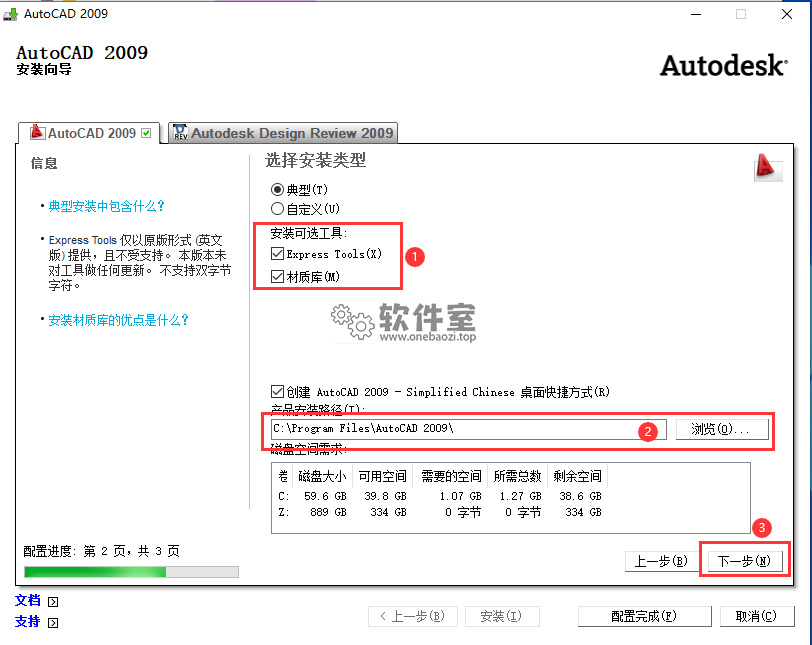
Task: Click the 889 GB disk size value
Action: [328, 512]
